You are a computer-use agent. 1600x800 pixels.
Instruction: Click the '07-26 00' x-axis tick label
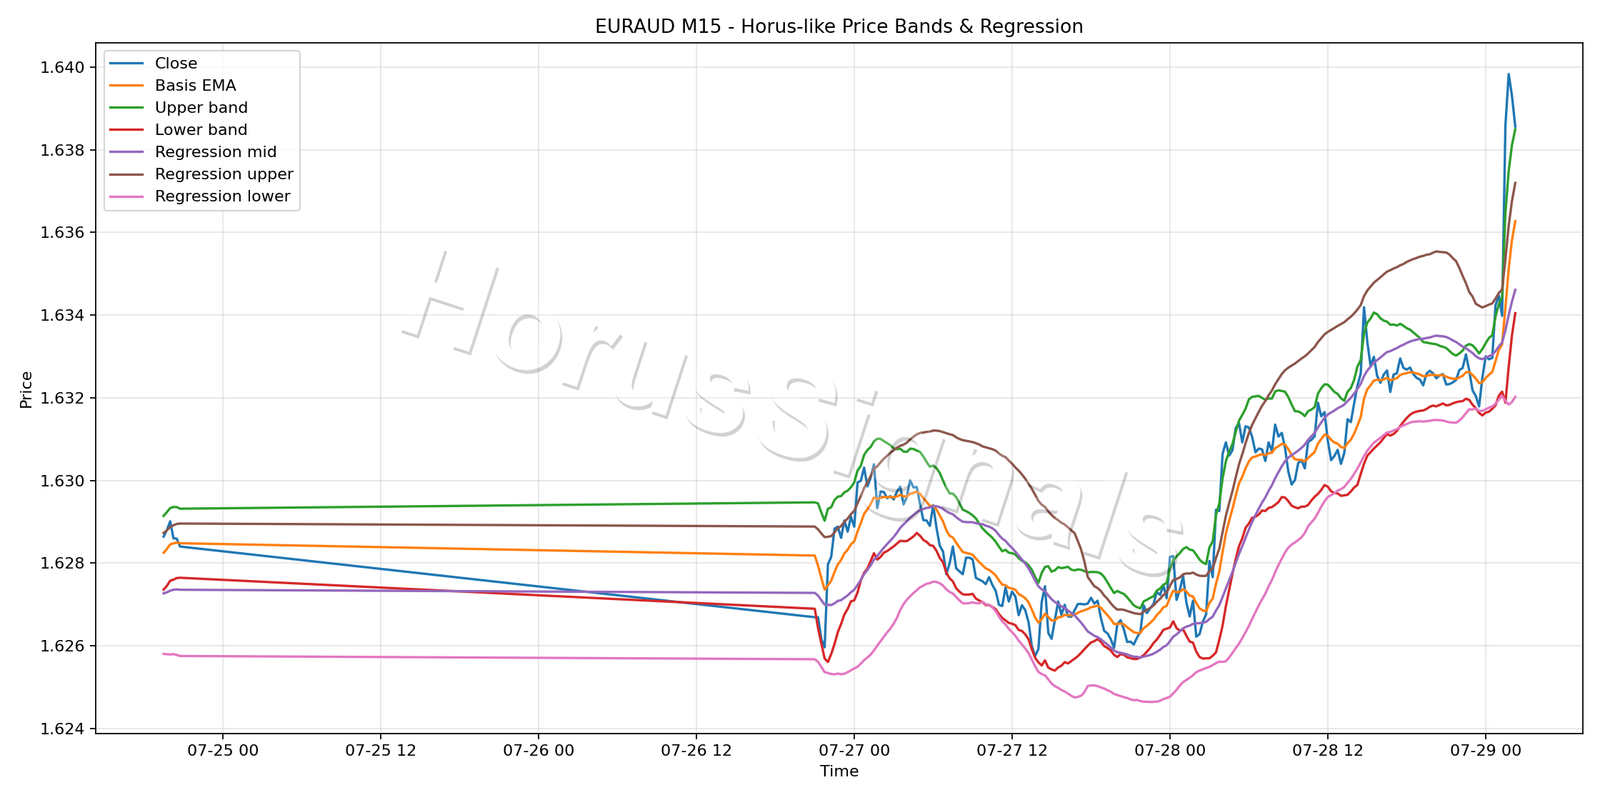point(539,750)
